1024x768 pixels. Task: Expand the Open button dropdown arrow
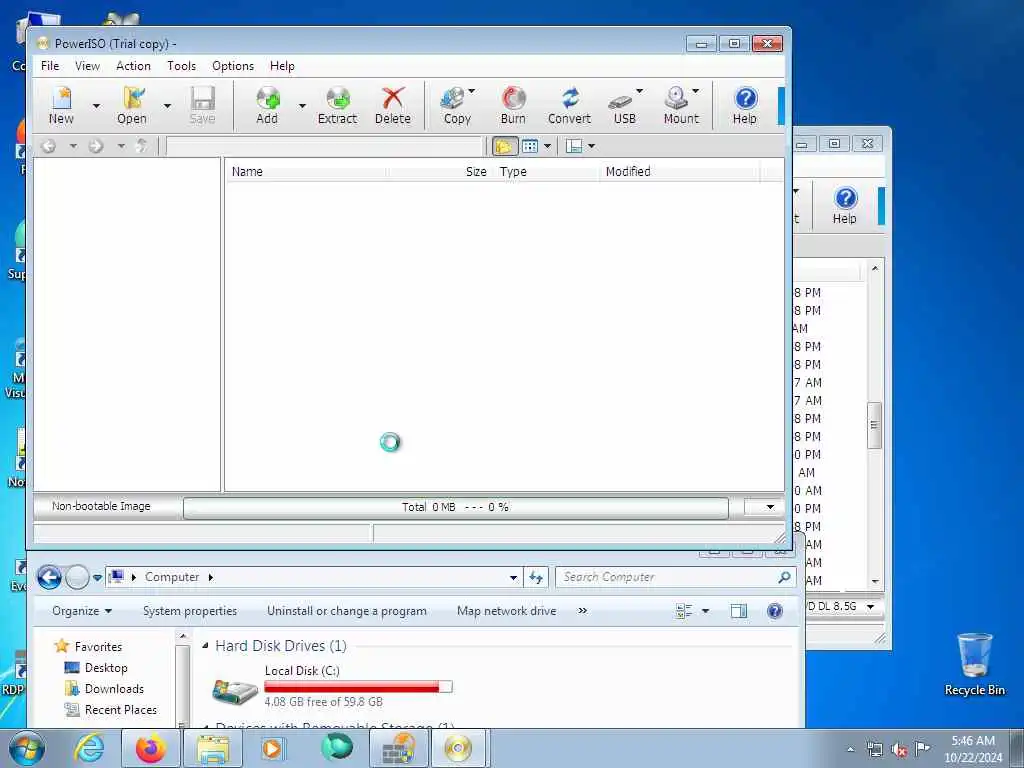pyautogui.click(x=167, y=105)
